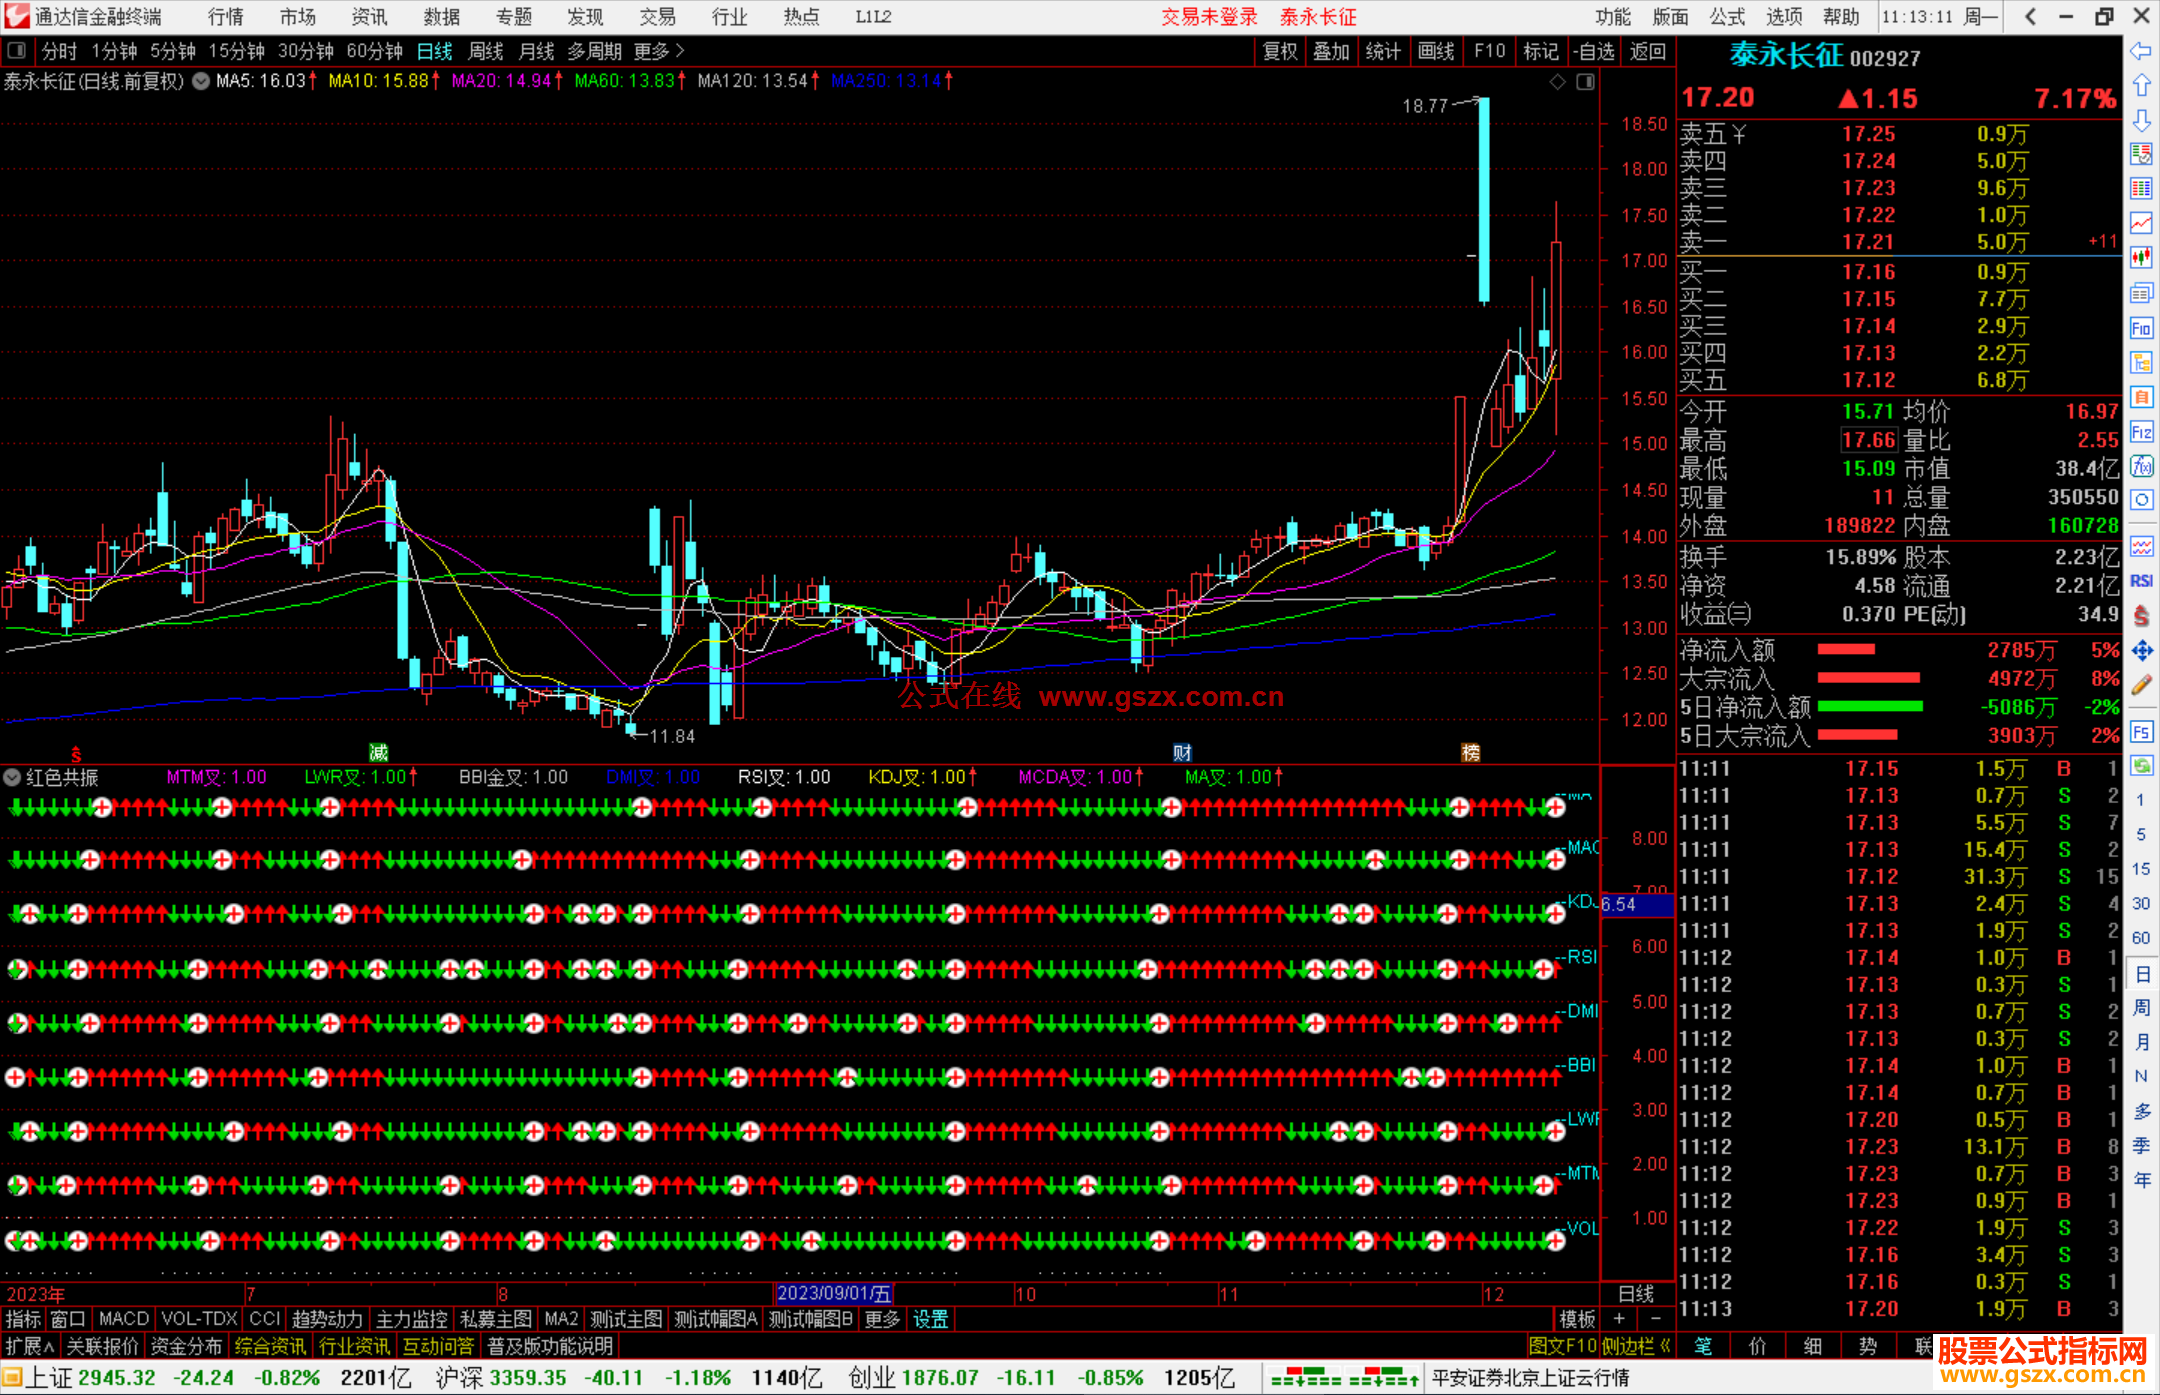Collapse the 侧边栏 sidebar arrows

pos(1665,1346)
